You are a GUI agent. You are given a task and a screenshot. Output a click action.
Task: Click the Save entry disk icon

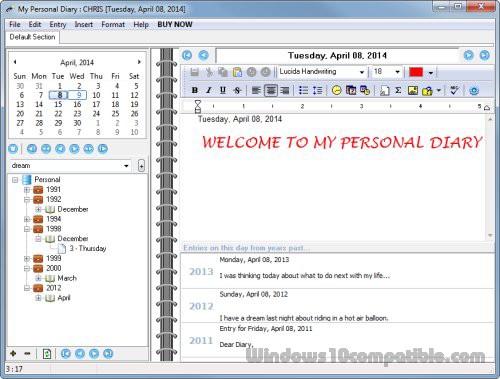(x=195, y=72)
